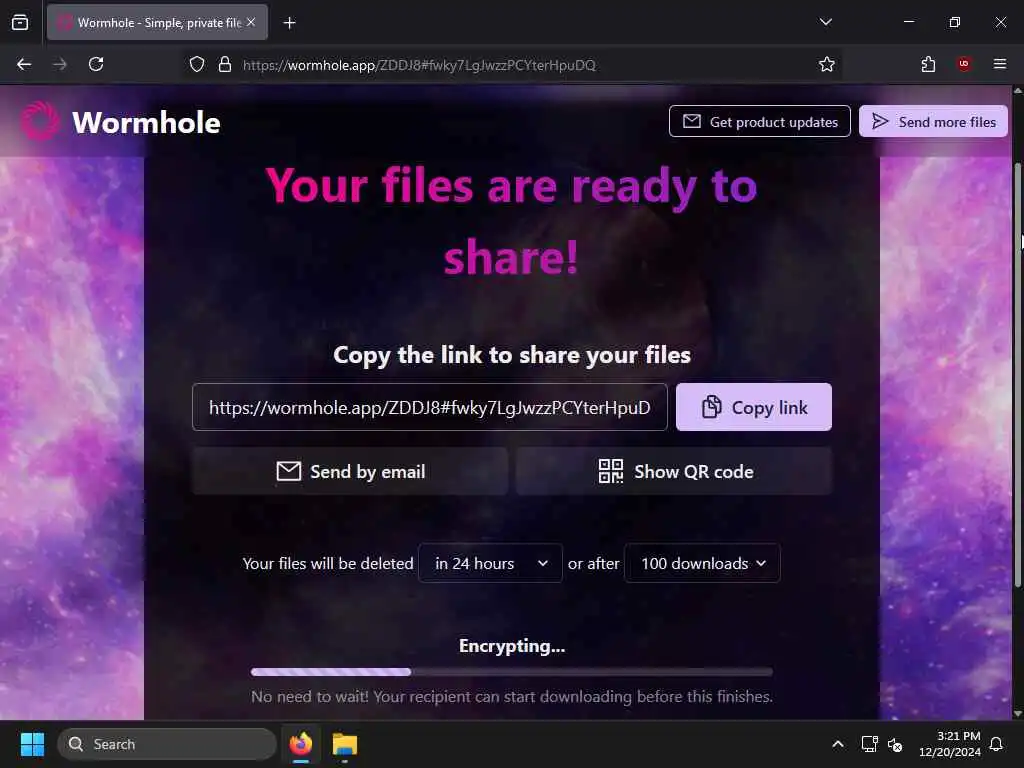Image resolution: width=1024 pixels, height=768 pixels.
Task: Select the Wormhole browser tab
Action: [157, 22]
